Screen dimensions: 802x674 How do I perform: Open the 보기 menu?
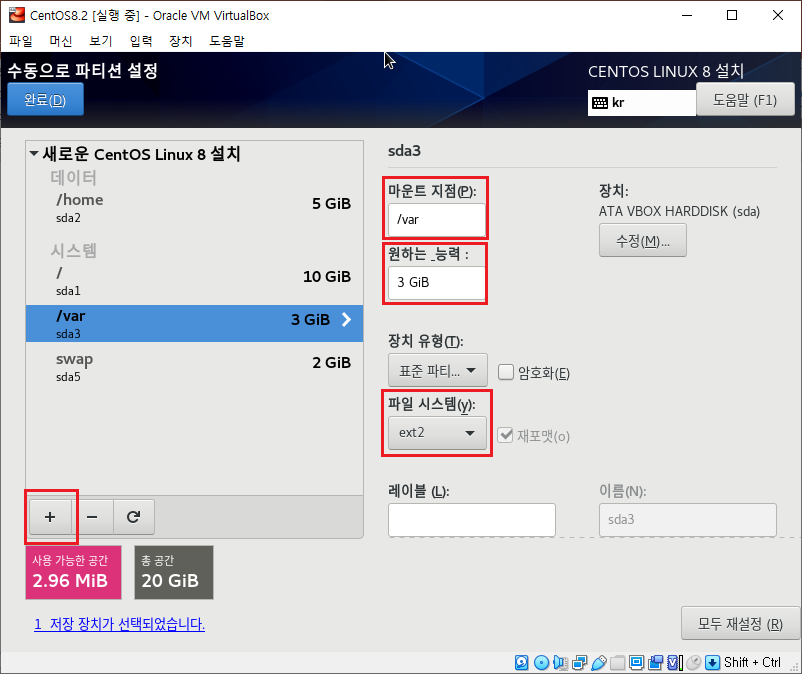101,41
